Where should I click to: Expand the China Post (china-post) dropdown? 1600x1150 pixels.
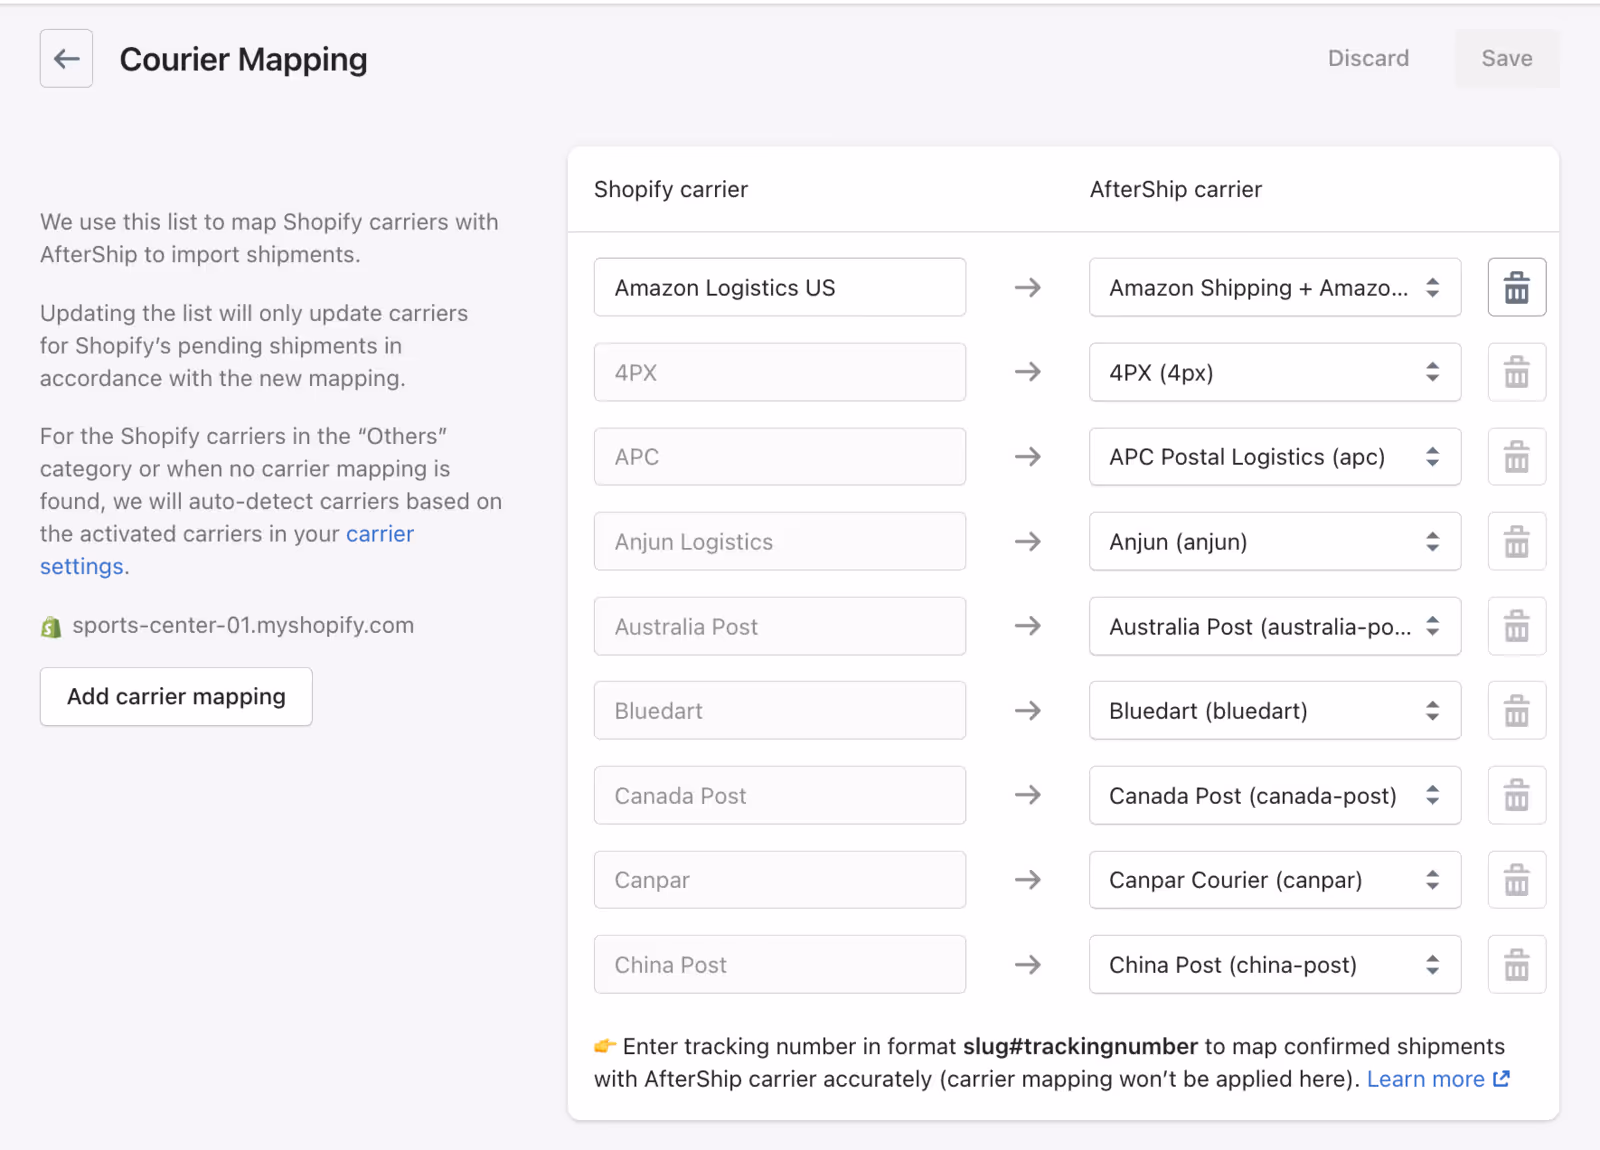[1274, 965]
